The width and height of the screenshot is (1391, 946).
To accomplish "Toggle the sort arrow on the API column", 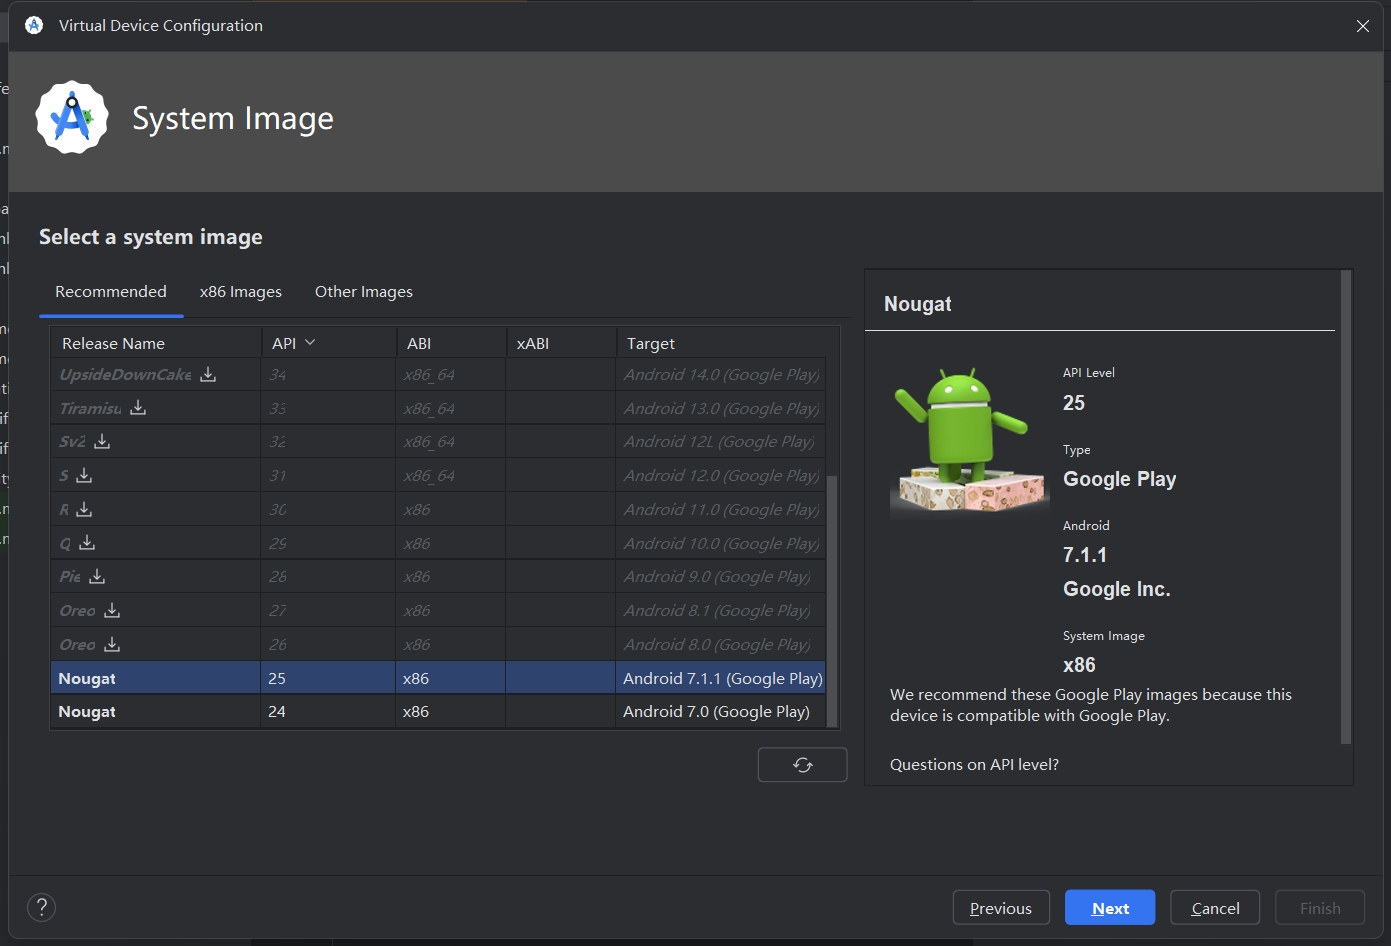I will pos(310,342).
